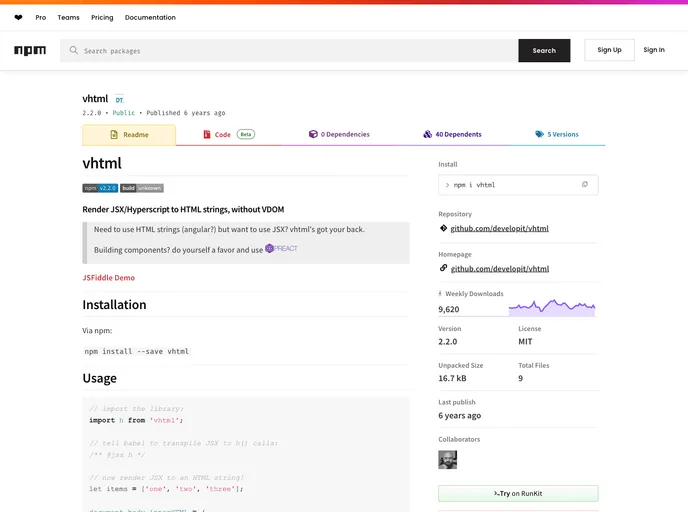This screenshot has height=512, width=688.
Task: Click the red Code file icon
Action: click(207, 134)
